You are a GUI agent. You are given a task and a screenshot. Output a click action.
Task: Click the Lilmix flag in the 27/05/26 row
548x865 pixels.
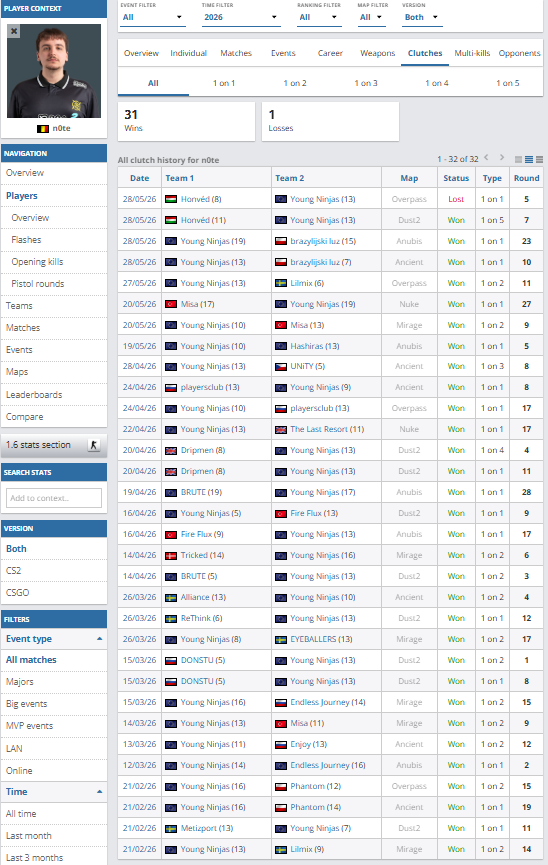pos(281,283)
